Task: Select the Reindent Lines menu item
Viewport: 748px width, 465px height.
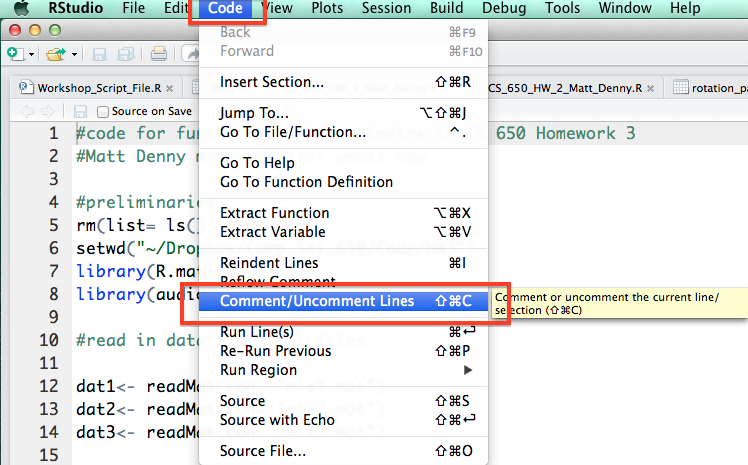Action: 343,263
